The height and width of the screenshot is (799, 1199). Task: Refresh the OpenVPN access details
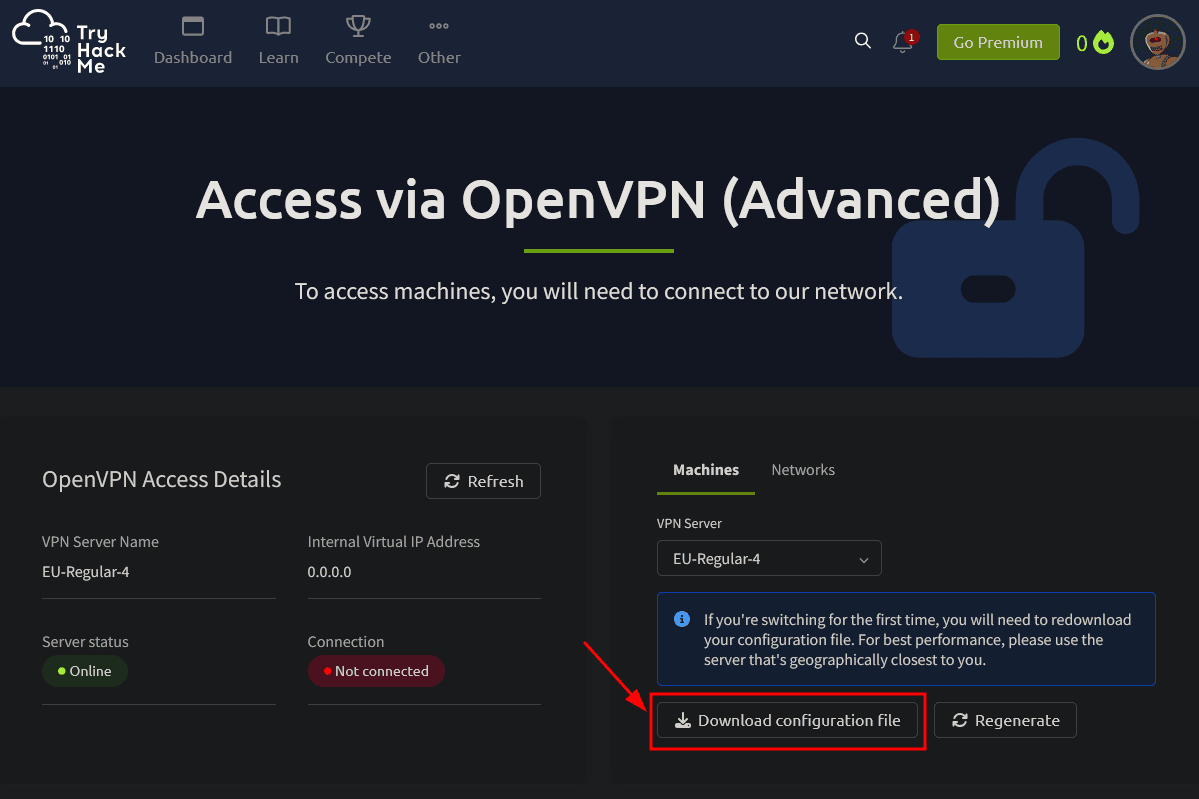coord(483,481)
